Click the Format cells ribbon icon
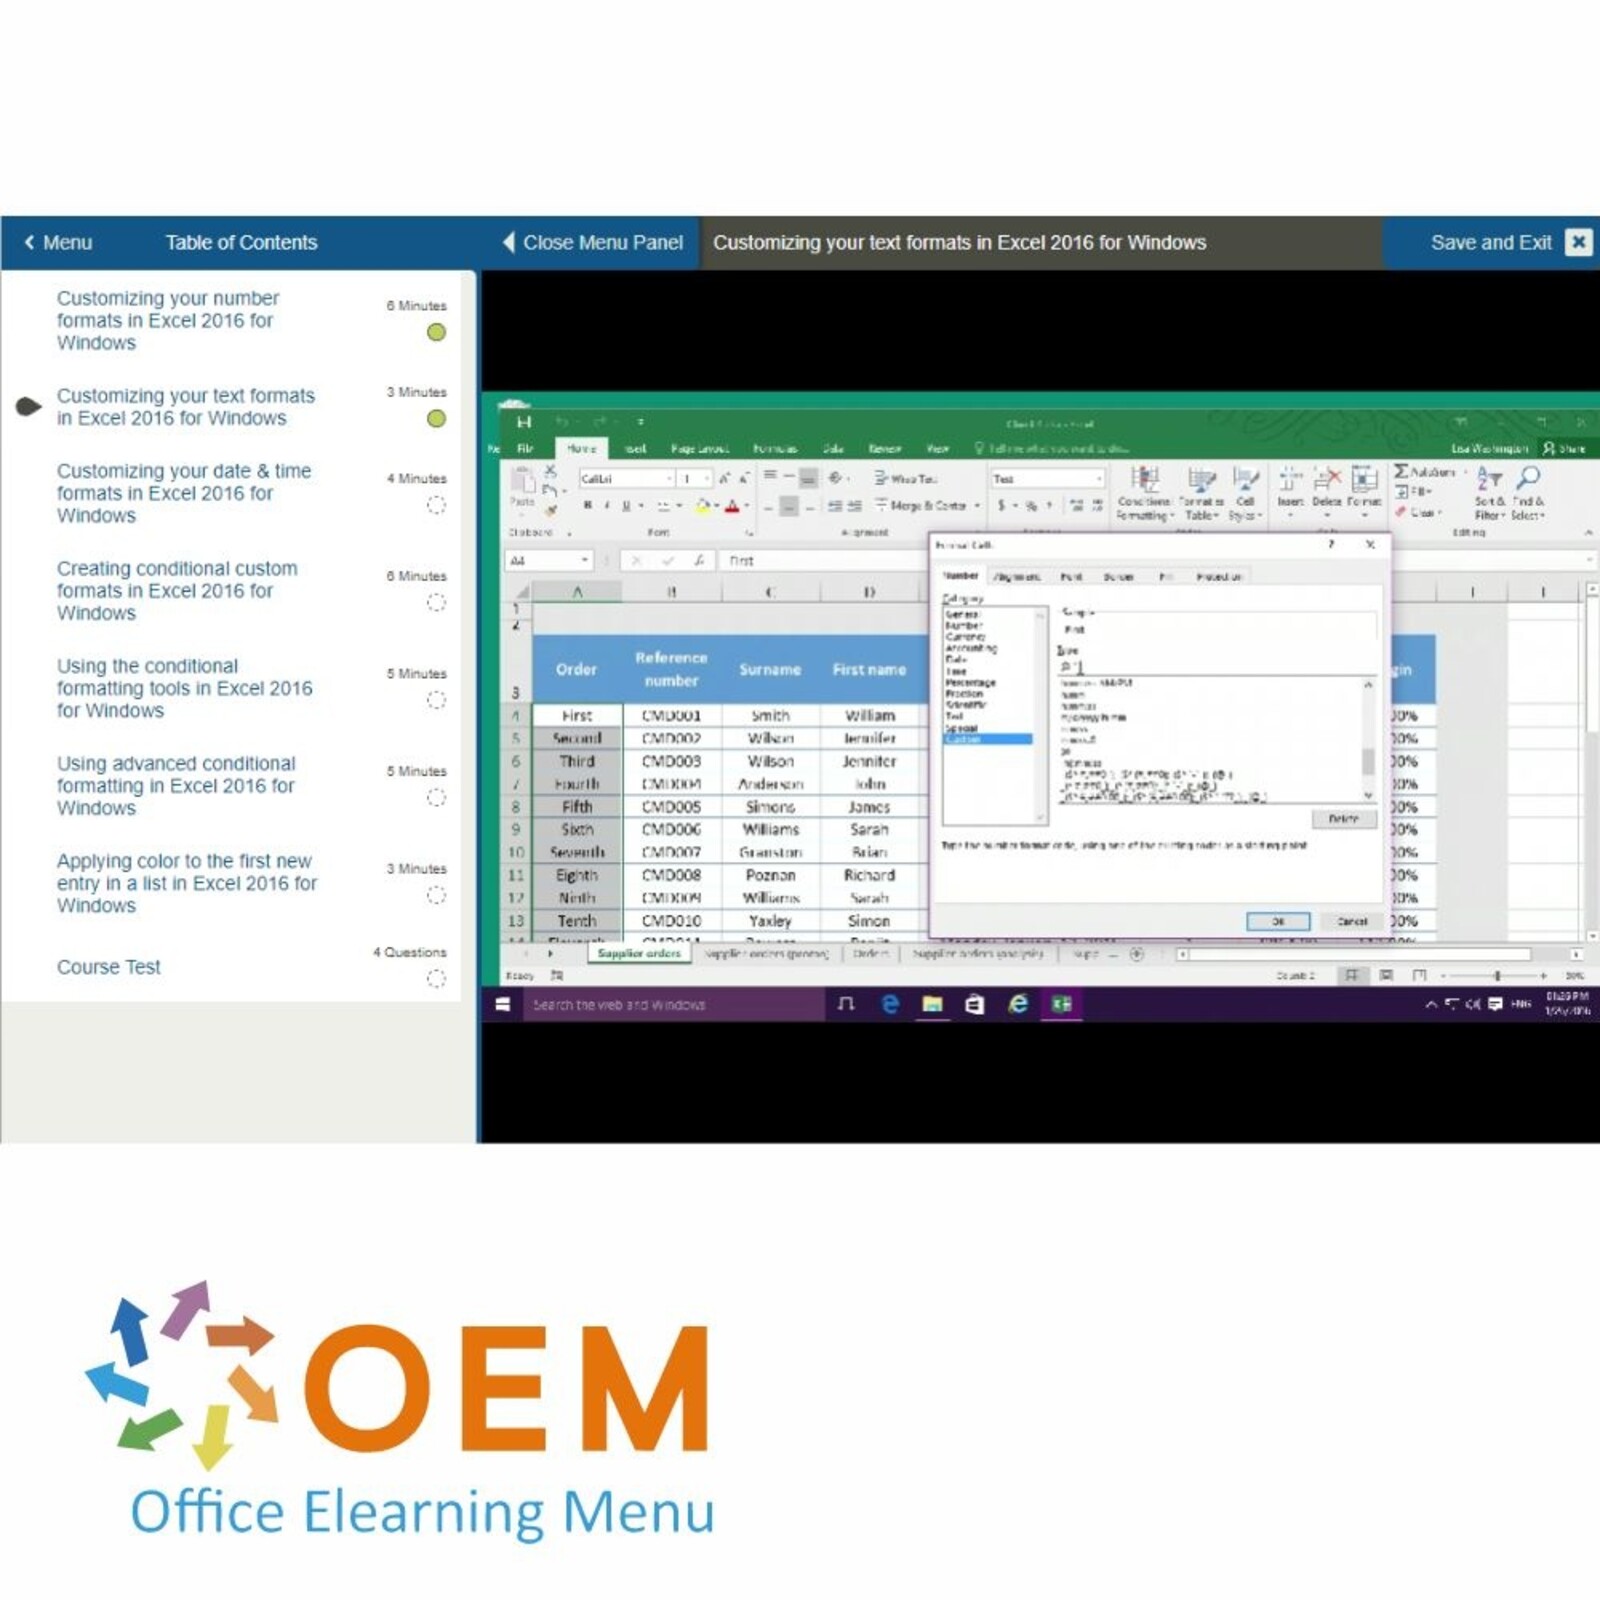Viewport: 1600px width, 1600px height. click(x=1364, y=479)
